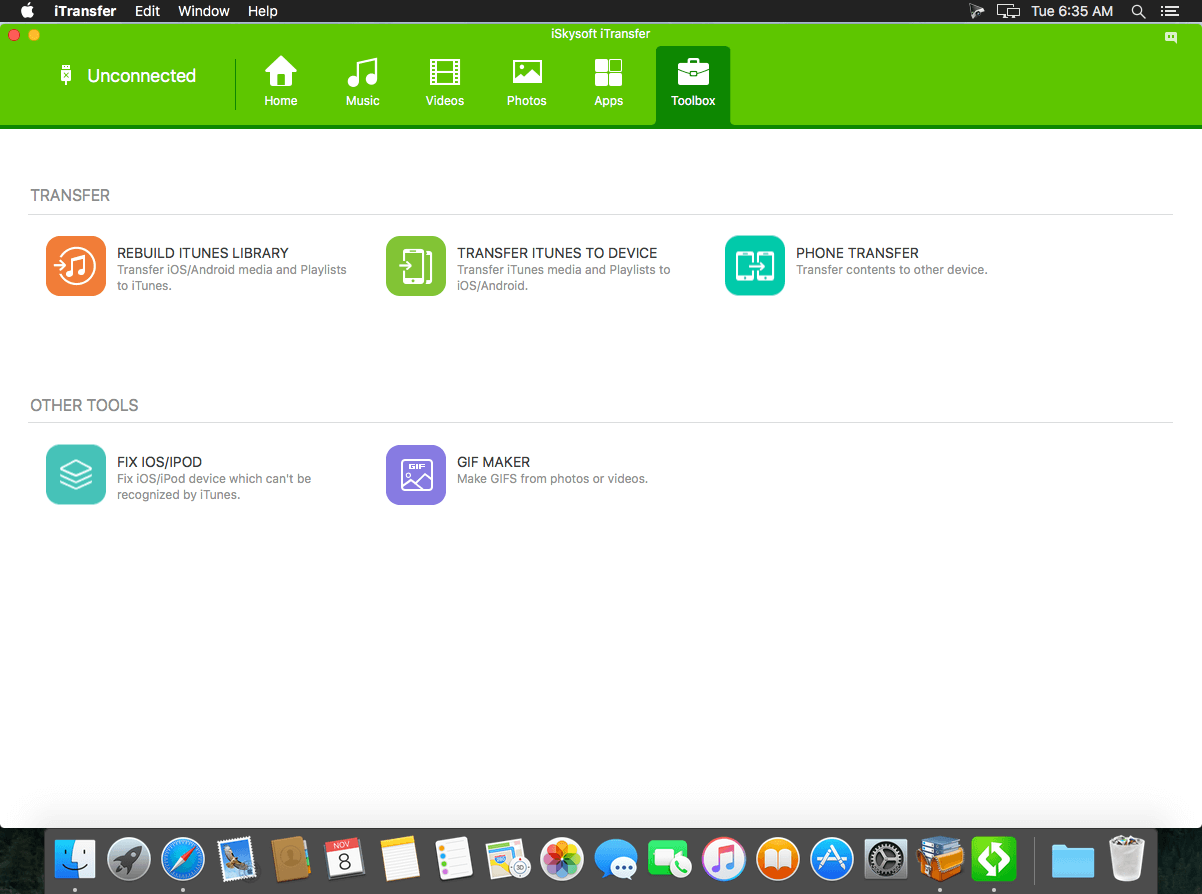The height and width of the screenshot is (894, 1202).
Task: Open the Window menu
Action: click(204, 11)
